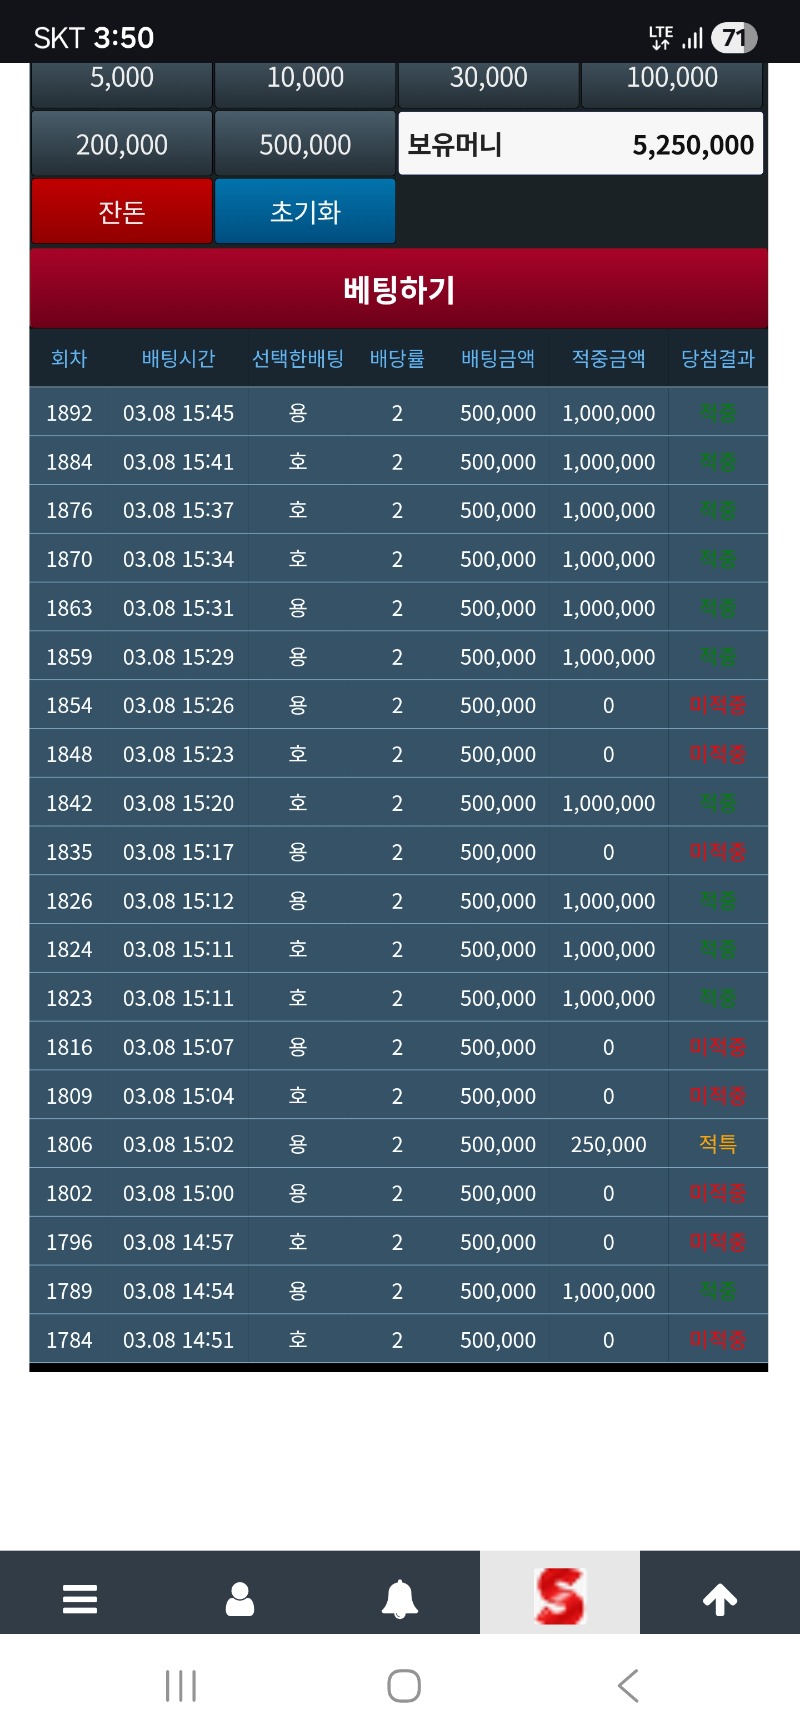
Task: Choose the 100,000 bet amount
Action: 672,82
